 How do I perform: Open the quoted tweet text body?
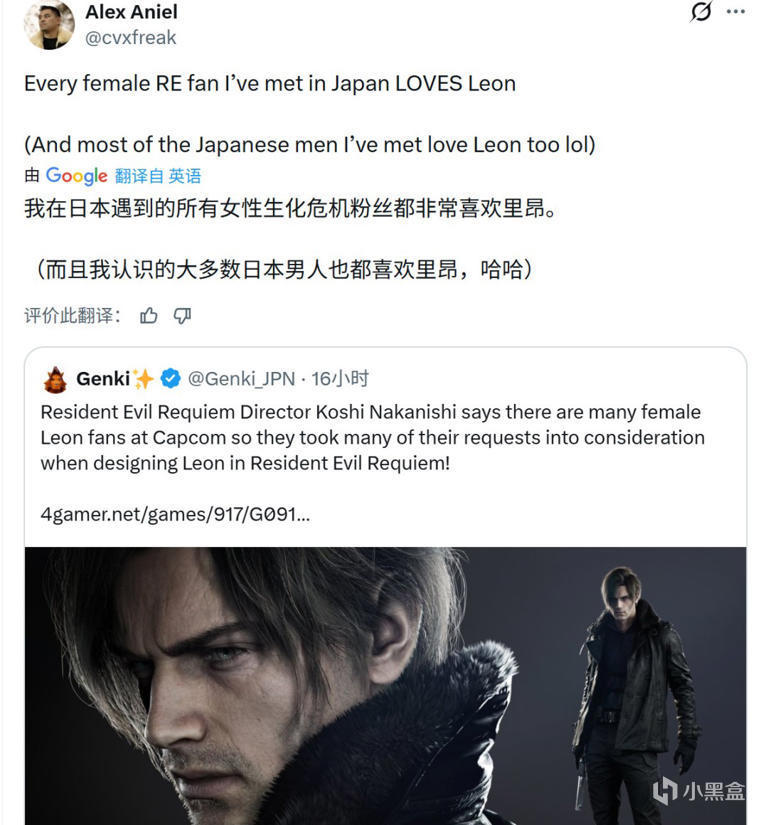coord(372,438)
